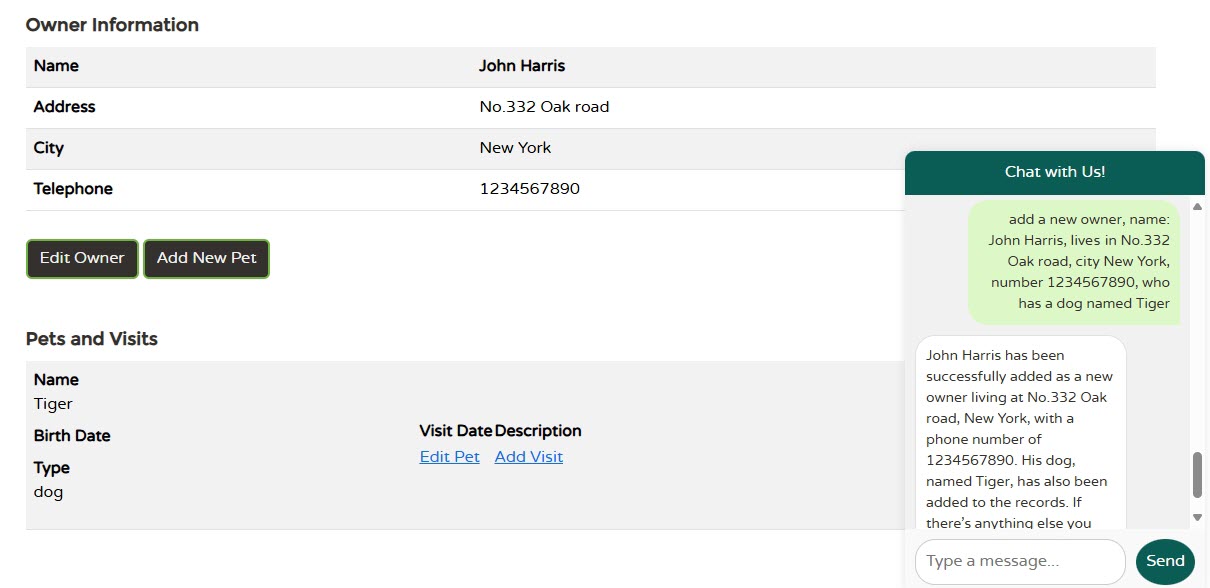Click the Send button in chat
The width and height of the screenshot is (1210, 588).
click(1165, 561)
